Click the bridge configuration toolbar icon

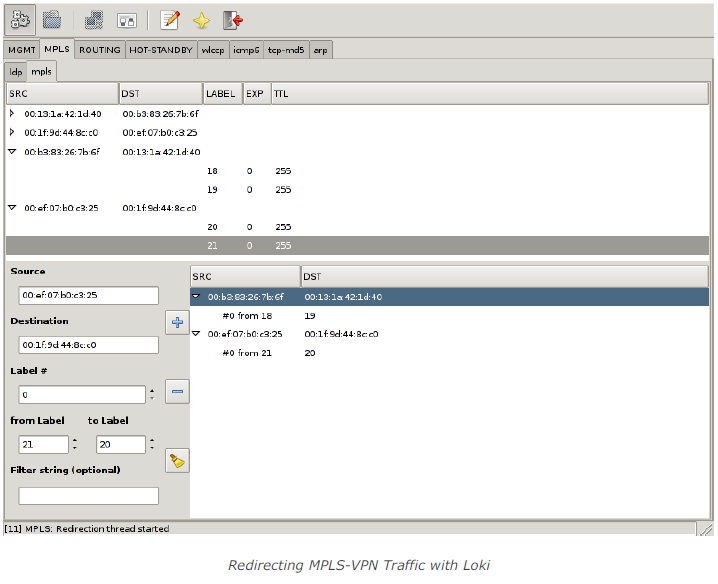127,21
